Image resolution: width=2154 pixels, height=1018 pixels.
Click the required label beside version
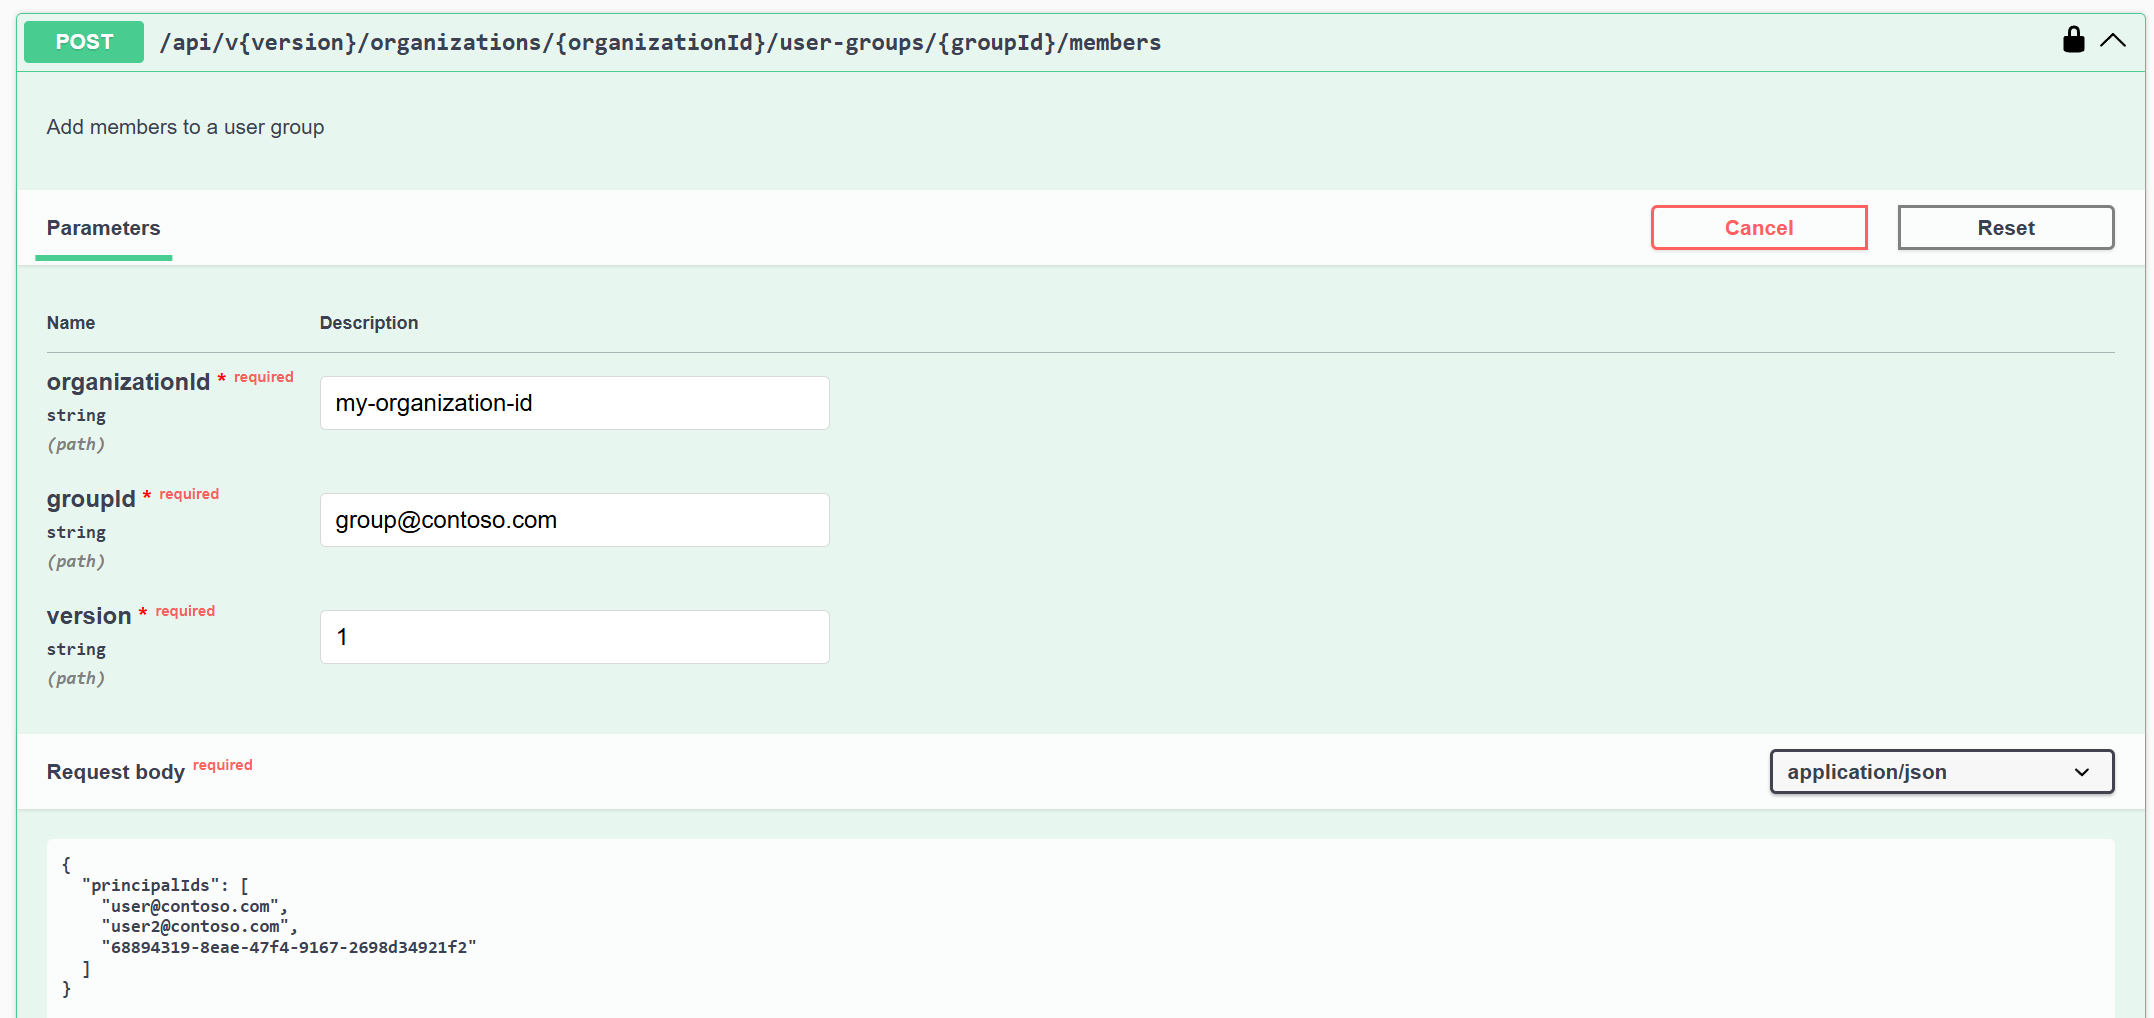click(184, 610)
